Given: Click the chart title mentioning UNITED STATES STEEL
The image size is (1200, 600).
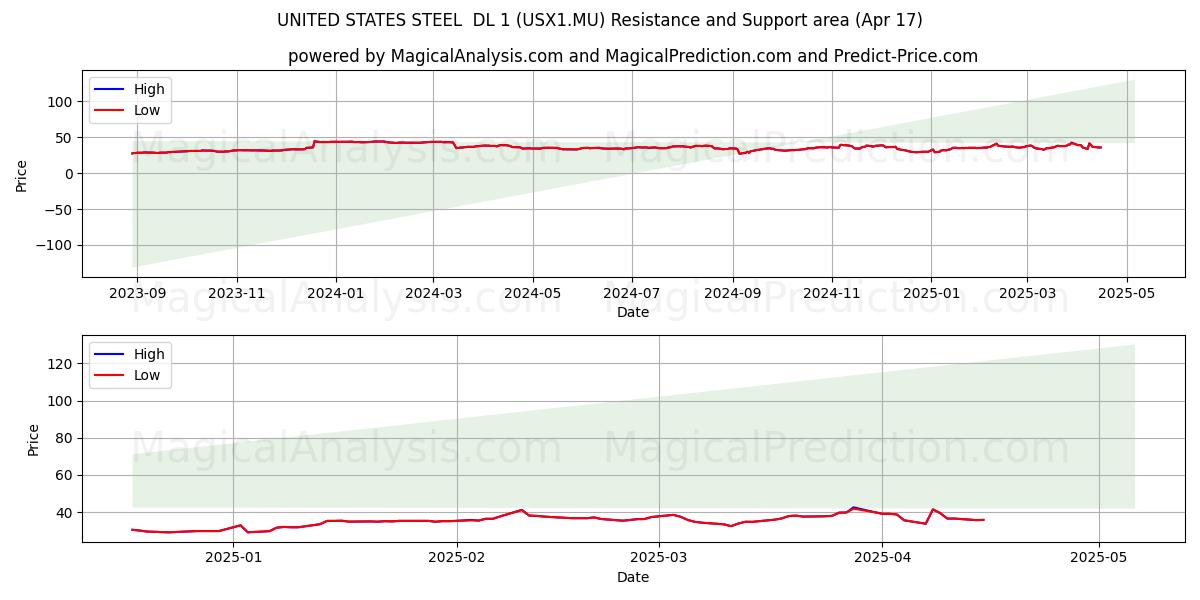Looking at the screenshot, I should [599, 20].
